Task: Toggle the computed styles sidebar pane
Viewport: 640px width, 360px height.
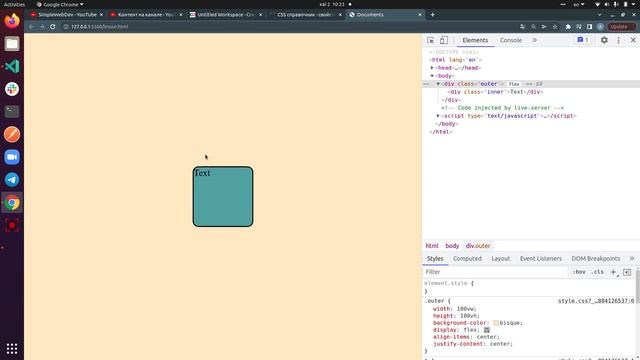Action: click(x=627, y=272)
